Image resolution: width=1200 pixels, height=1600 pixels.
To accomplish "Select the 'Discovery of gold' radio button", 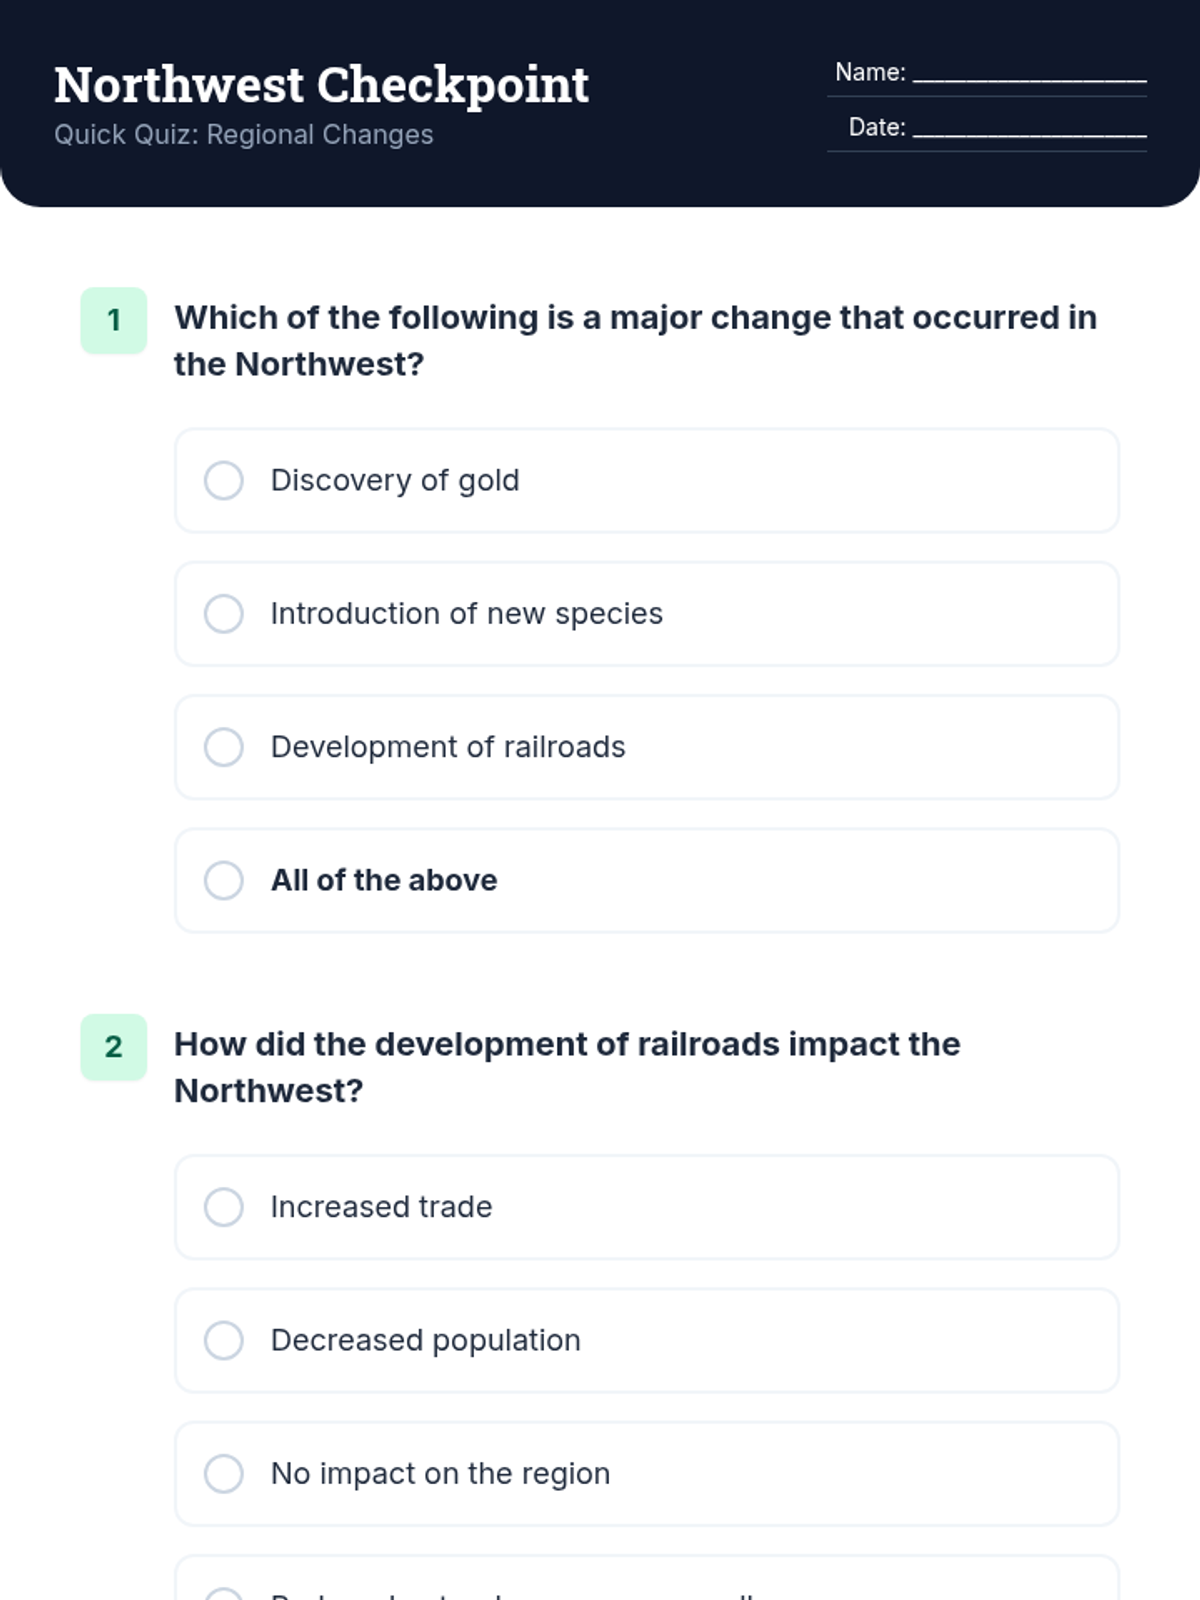I will (x=224, y=480).
